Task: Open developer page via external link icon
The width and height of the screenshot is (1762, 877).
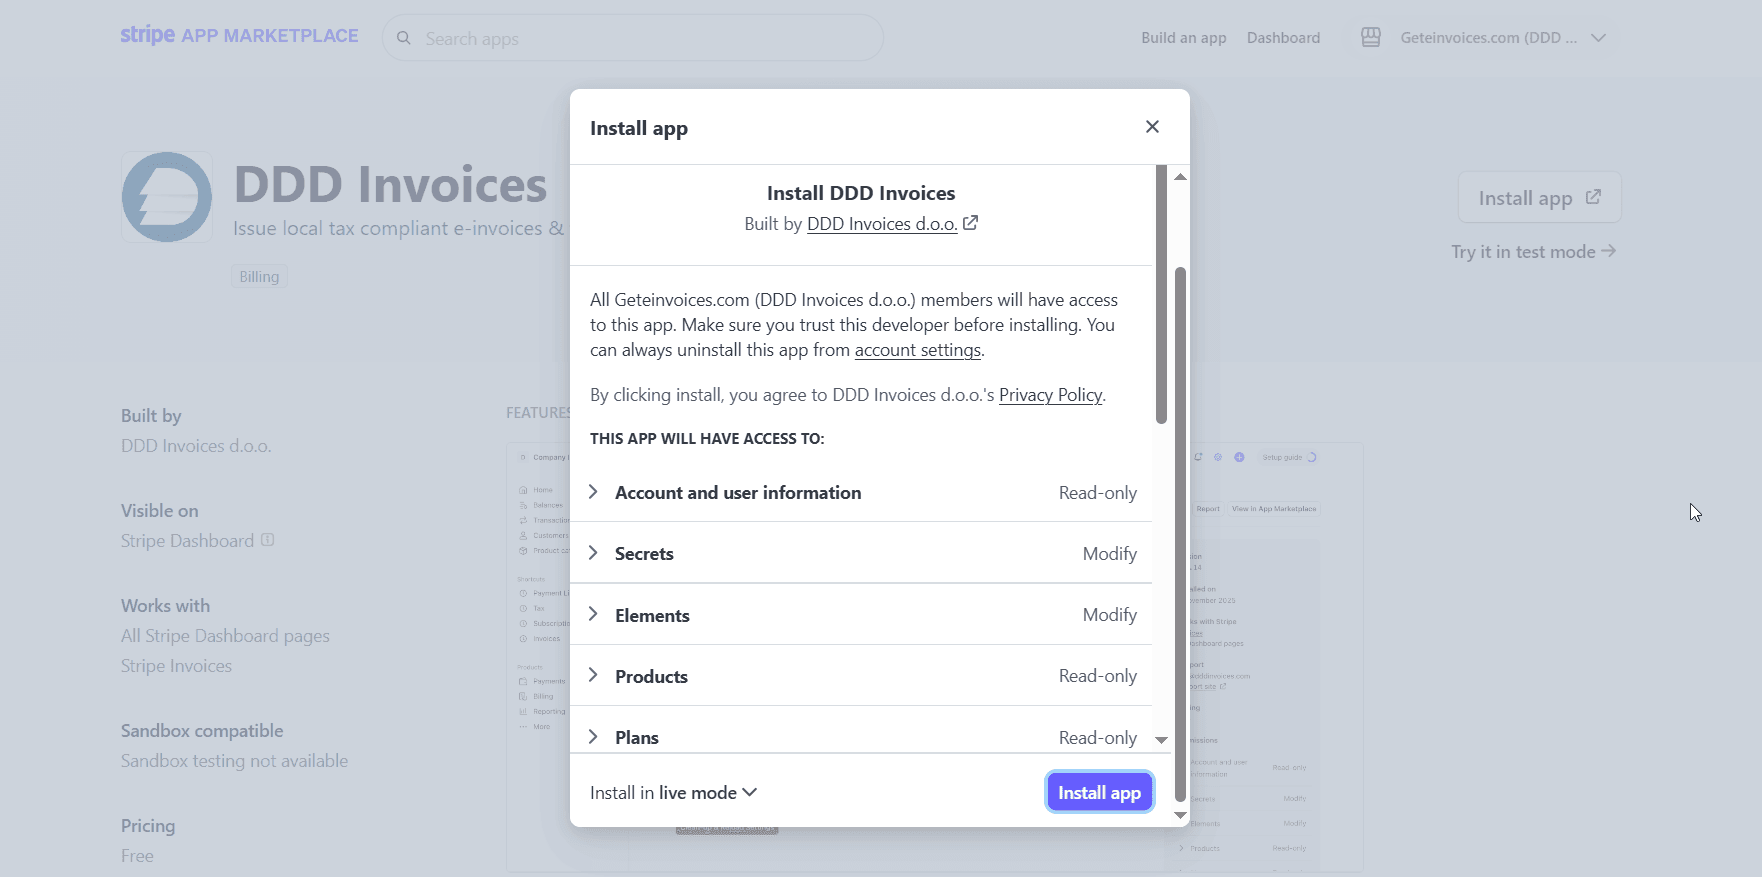Action: click(x=969, y=223)
